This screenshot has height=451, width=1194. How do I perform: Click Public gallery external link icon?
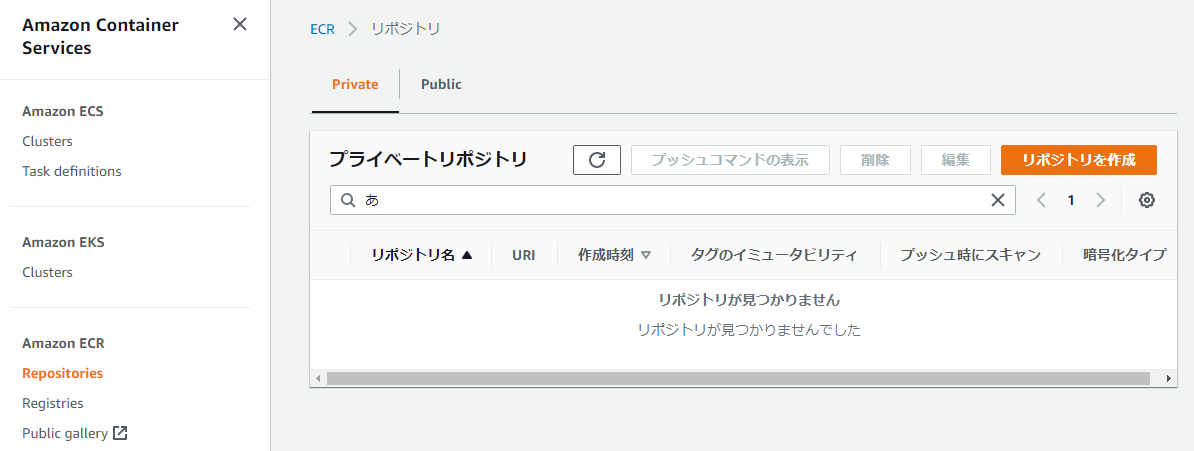coord(120,433)
